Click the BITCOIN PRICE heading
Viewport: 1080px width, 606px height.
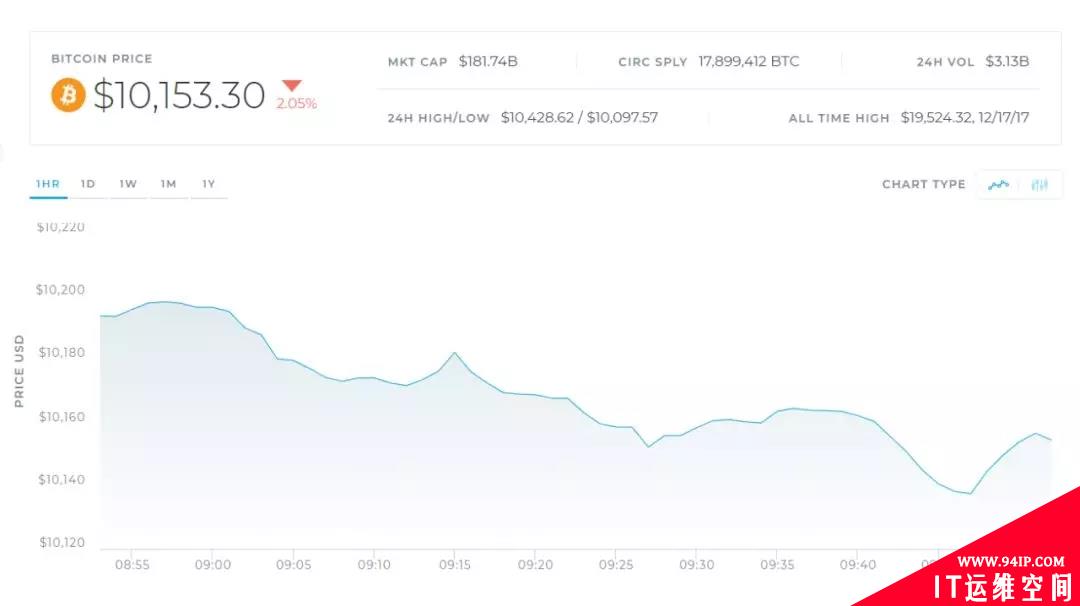tap(102, 59)
